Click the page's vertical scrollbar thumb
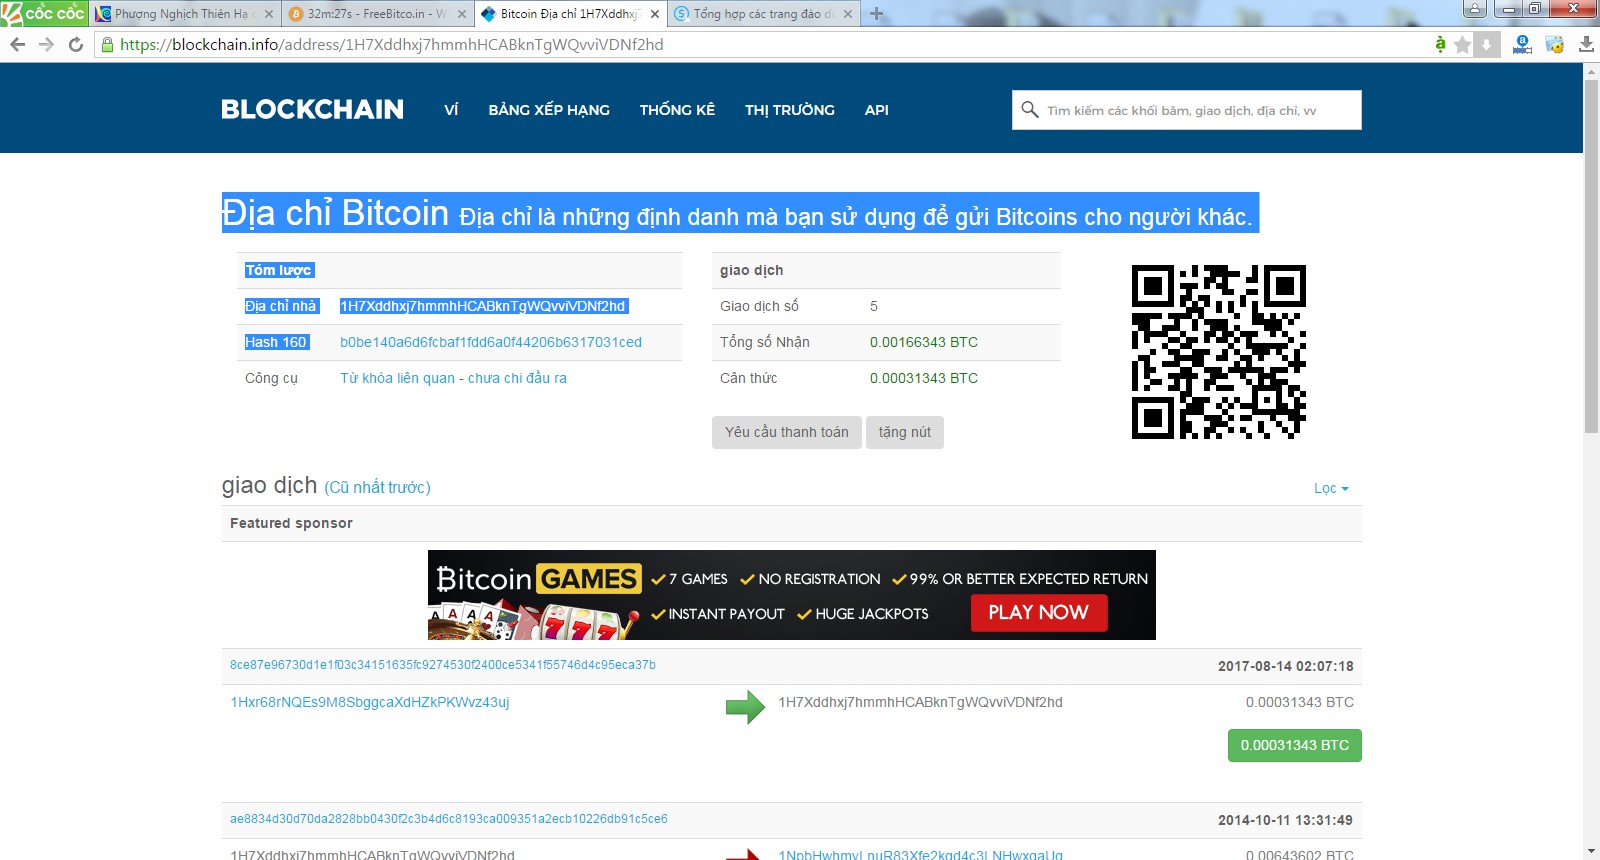 pyautogui.click(x=1591, y=255)
